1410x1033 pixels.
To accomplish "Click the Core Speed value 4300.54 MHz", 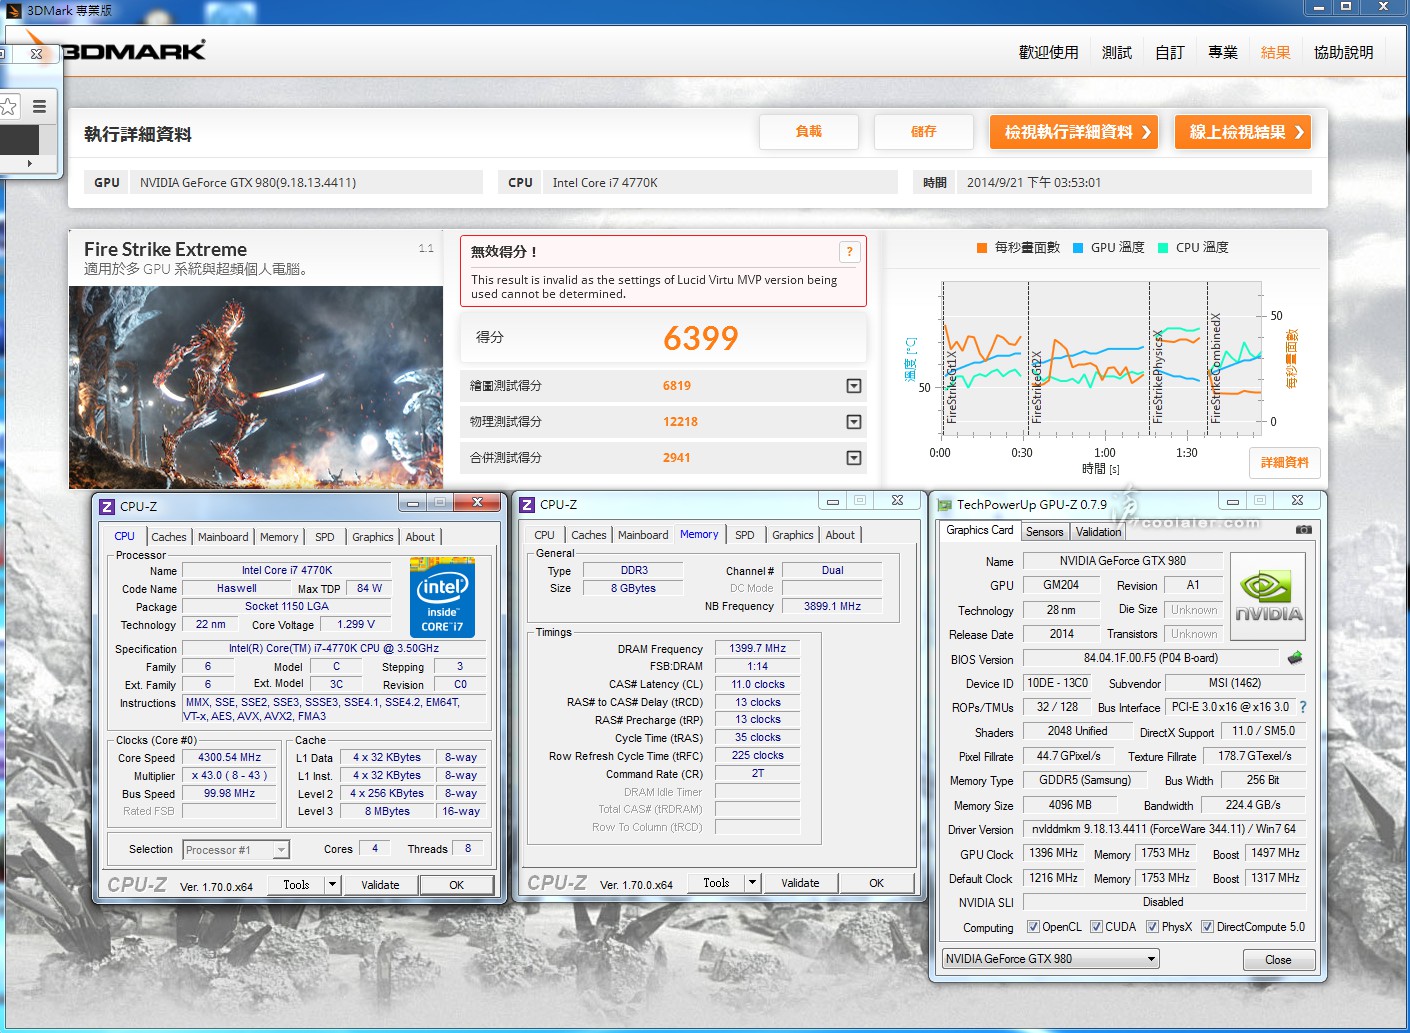I will (x=229, y=758).
